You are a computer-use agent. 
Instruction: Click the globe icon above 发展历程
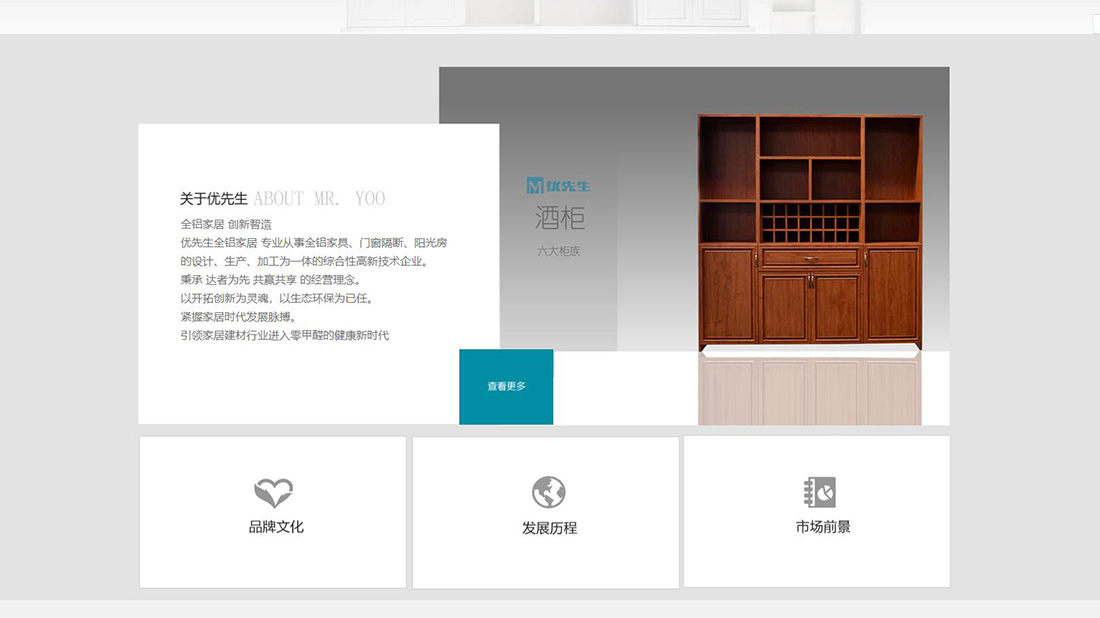(x=549, y=492)
